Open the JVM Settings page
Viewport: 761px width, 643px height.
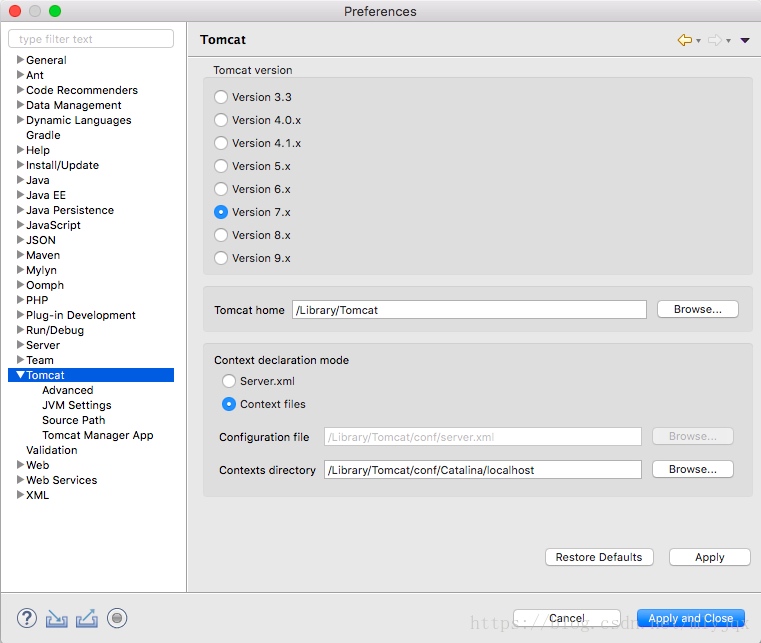click(x=77, y=405)
